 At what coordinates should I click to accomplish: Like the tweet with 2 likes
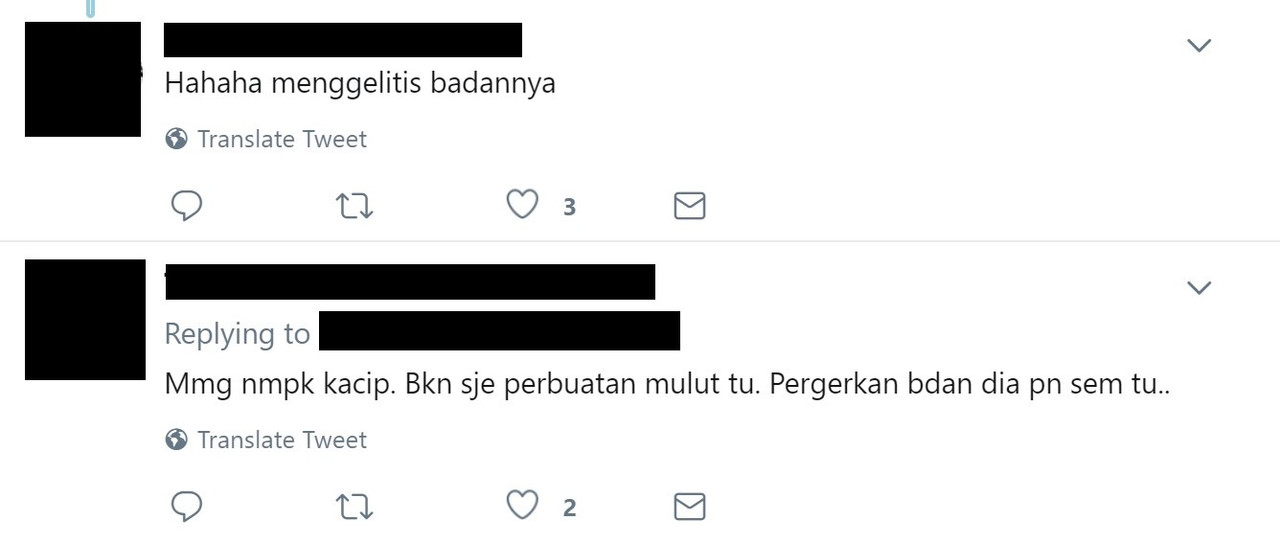click(521, 506)
